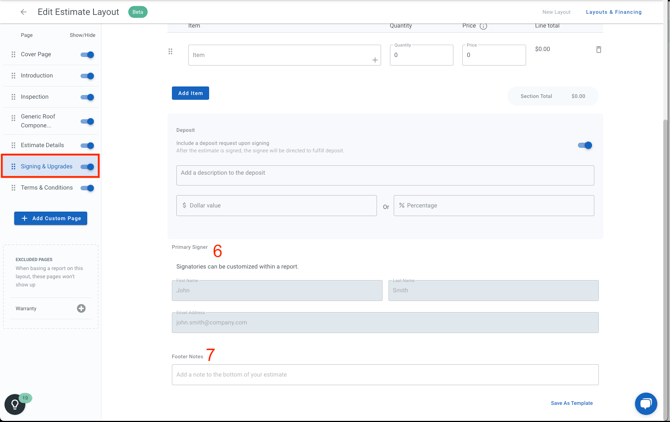Click the plus icon inside Item field
The image size is (670, 422).
pos(375,60)
